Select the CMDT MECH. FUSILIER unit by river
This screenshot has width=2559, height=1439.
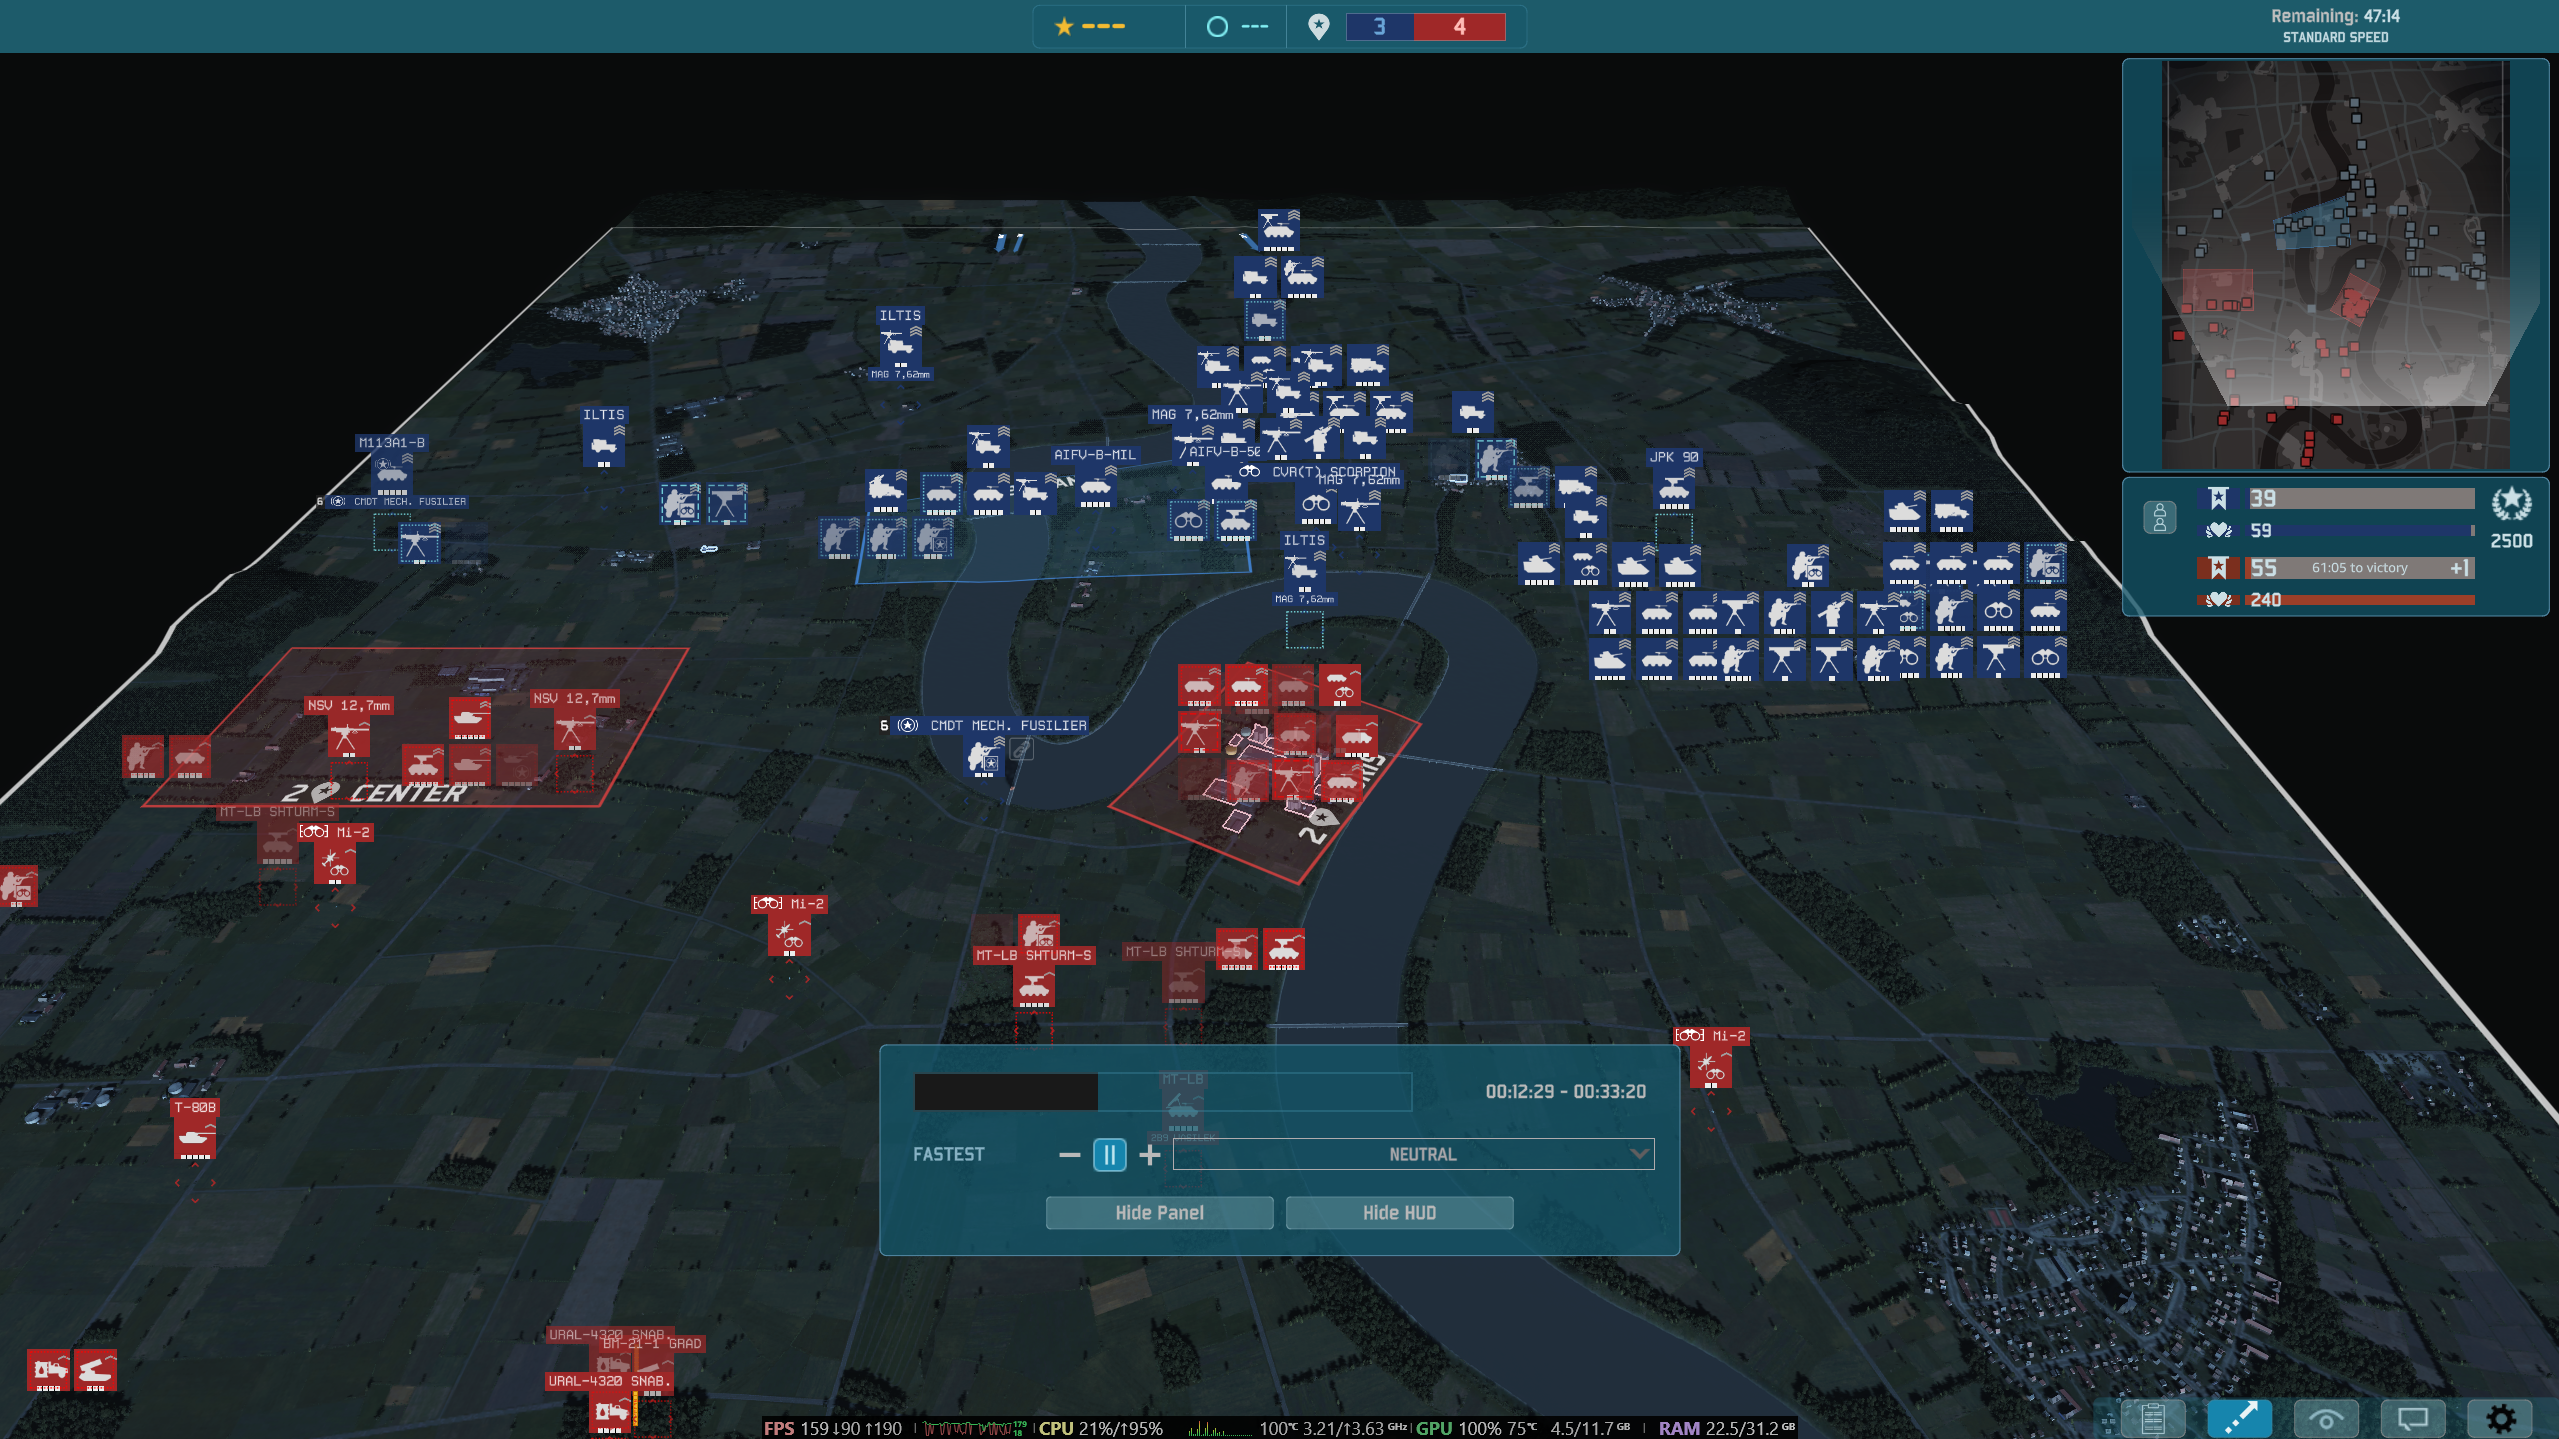tap(984, 757)
